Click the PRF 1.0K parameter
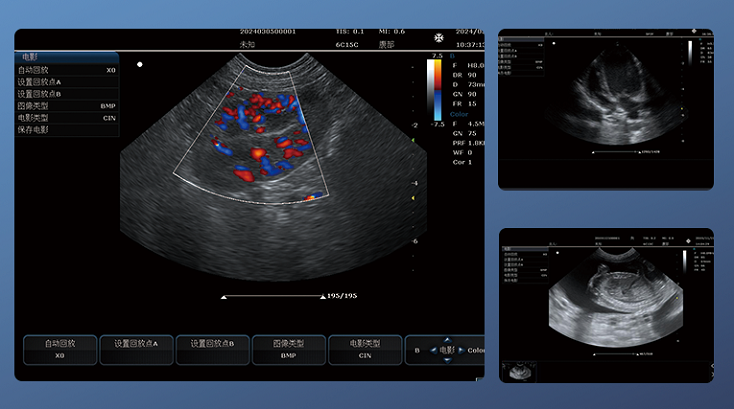 point(468,143)
